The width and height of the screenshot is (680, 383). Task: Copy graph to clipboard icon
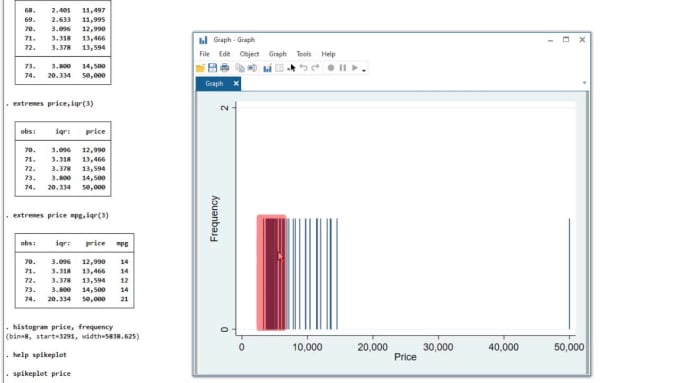tap(240, 68)
